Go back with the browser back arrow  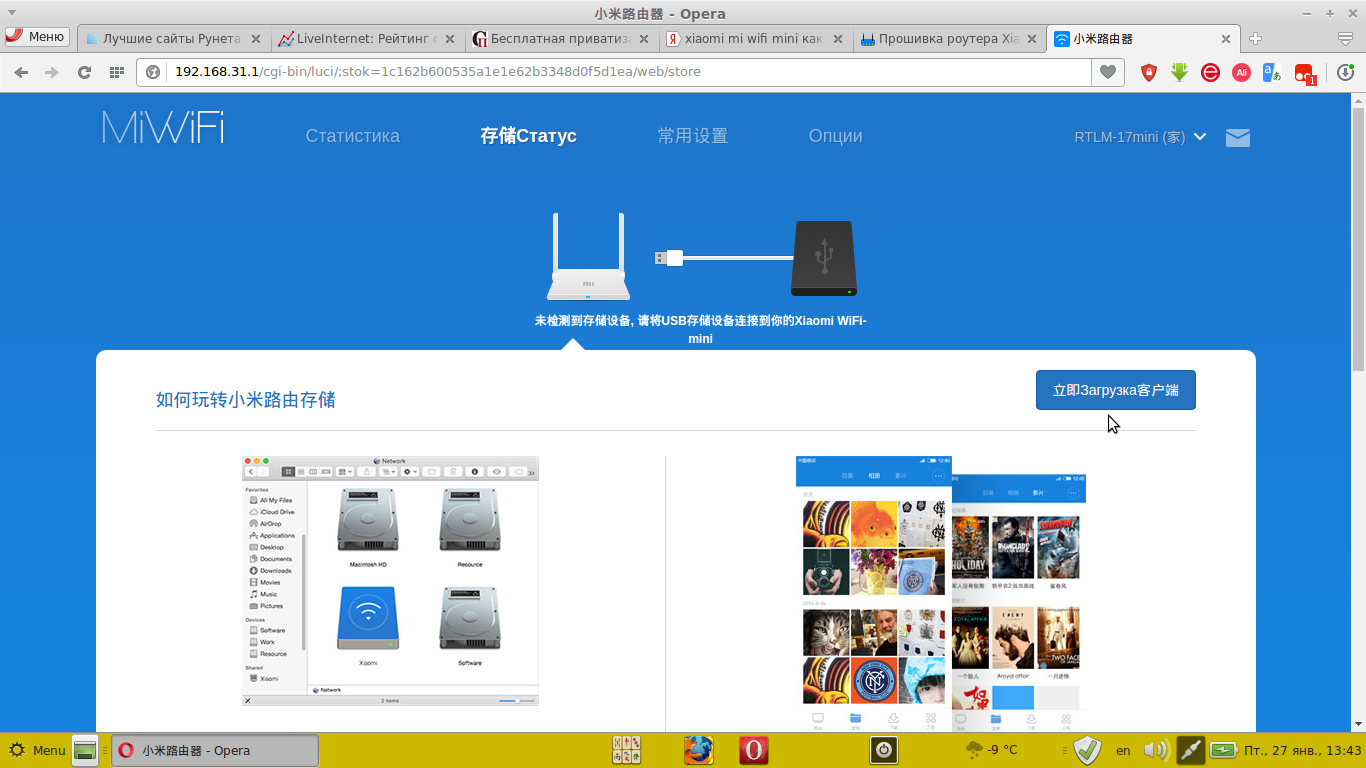coord(21,72)
